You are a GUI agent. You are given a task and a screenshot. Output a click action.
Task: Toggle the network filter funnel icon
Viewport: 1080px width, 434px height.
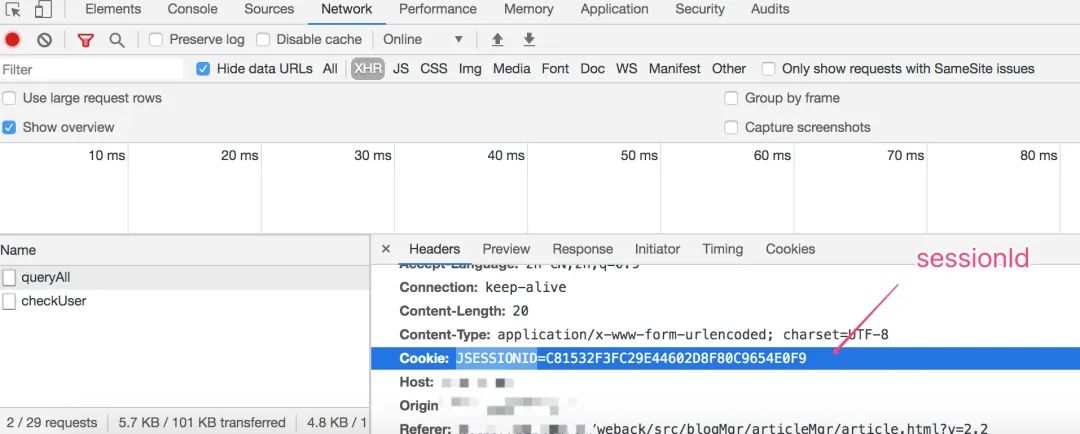tap(85, 40)
